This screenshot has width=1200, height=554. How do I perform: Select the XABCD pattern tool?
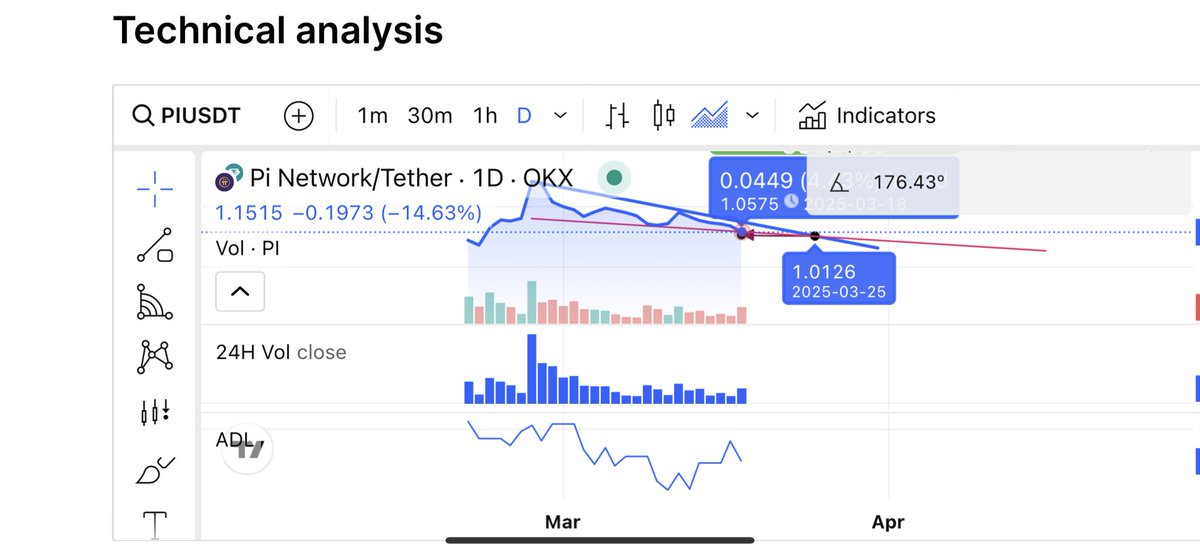pyautogui.click(x=154, y=356)
